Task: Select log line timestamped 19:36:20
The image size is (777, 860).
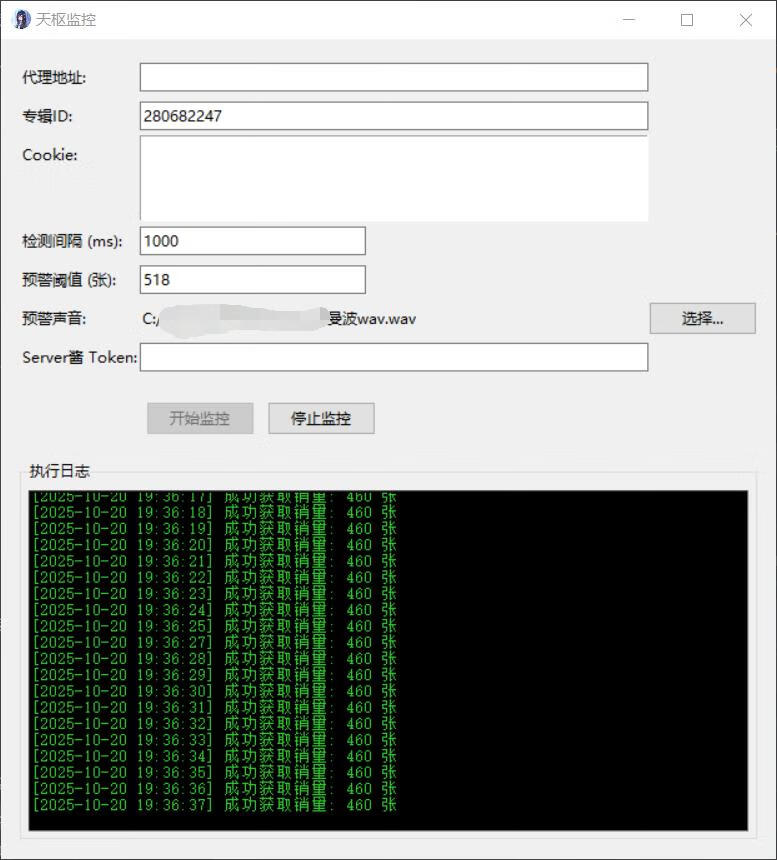Action: coord(214,545)
